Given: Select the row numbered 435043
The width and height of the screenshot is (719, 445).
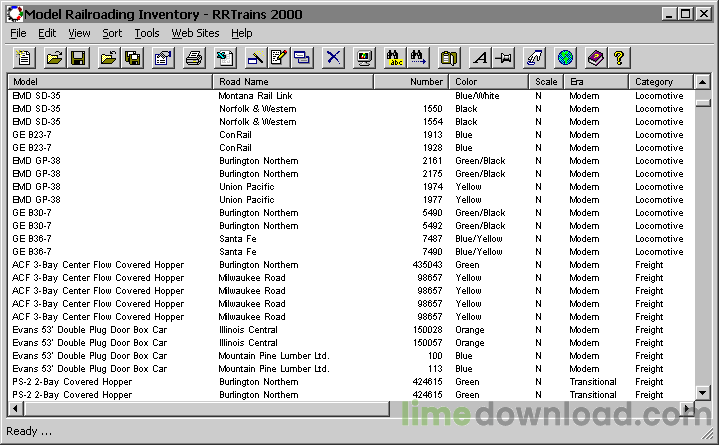Looking at the screenshot, I should click(351, 265).
